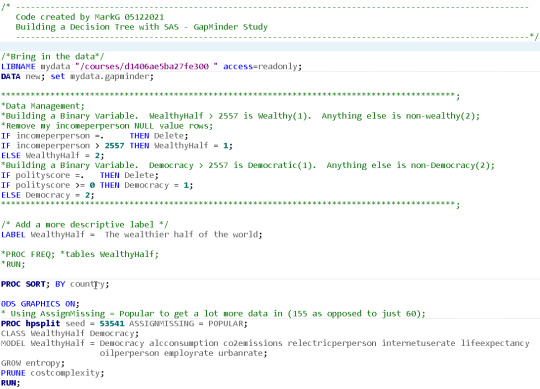Image resolution: width=540 pixels, height=389 pixels.
Task: Click the 'DATA new;' statement
Action: point(23,76)
